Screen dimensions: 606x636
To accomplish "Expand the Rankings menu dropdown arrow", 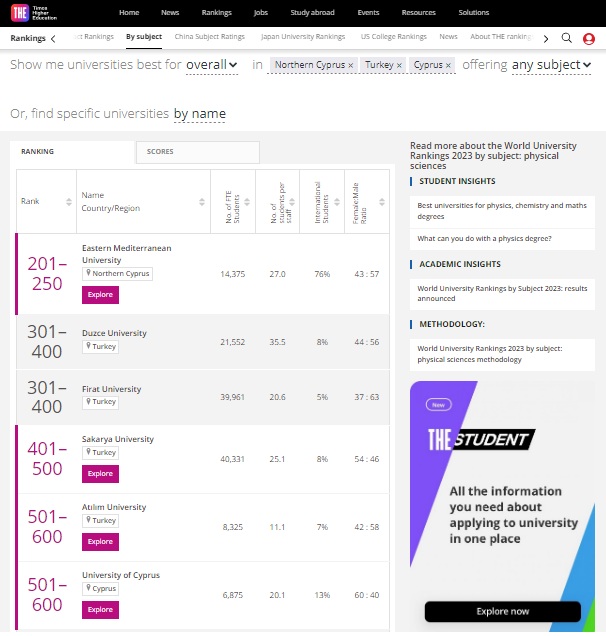I will tap(52, 38).
